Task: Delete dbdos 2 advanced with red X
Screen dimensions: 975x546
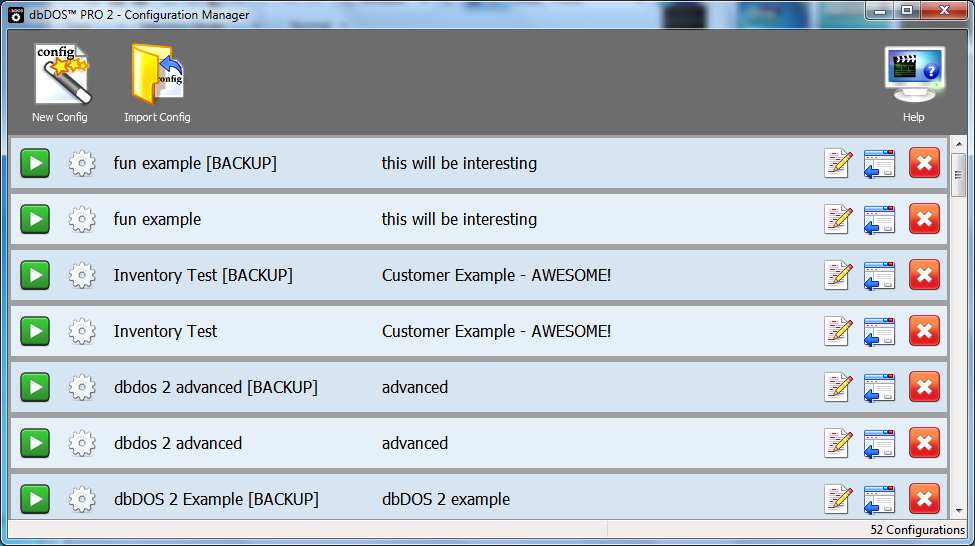Action: click(x=924, y=443)
